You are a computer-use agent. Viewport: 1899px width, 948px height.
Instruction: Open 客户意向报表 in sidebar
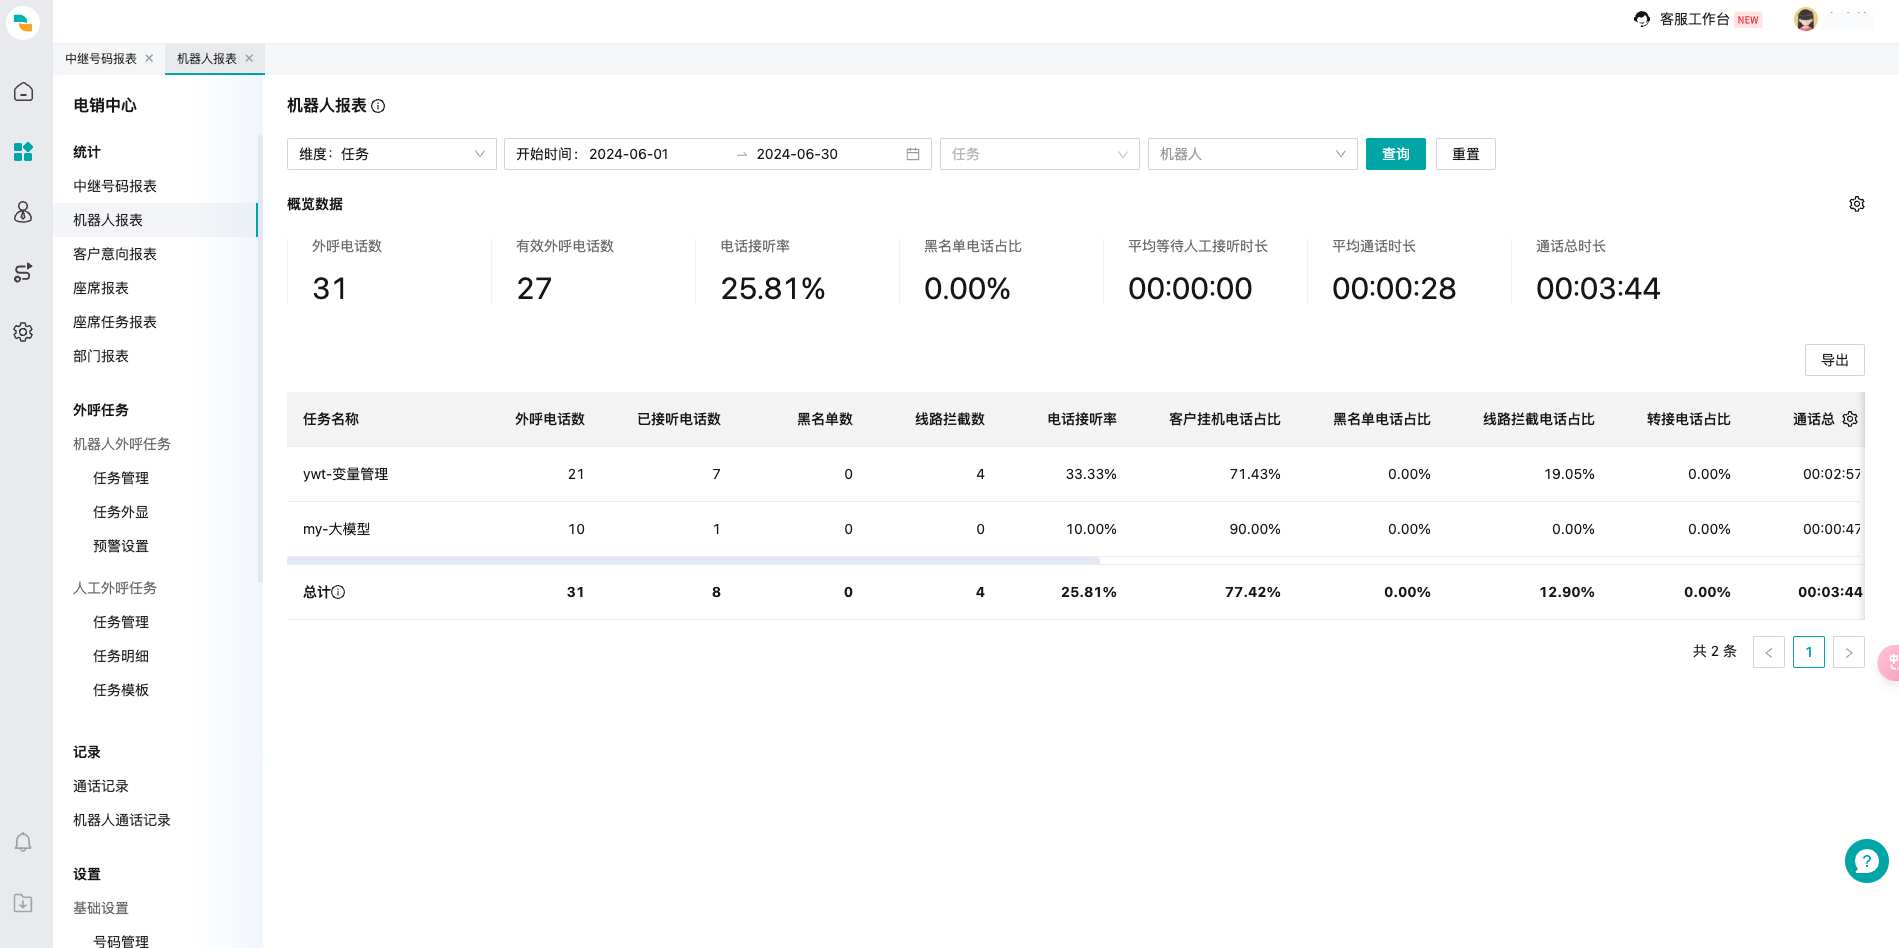115,254
